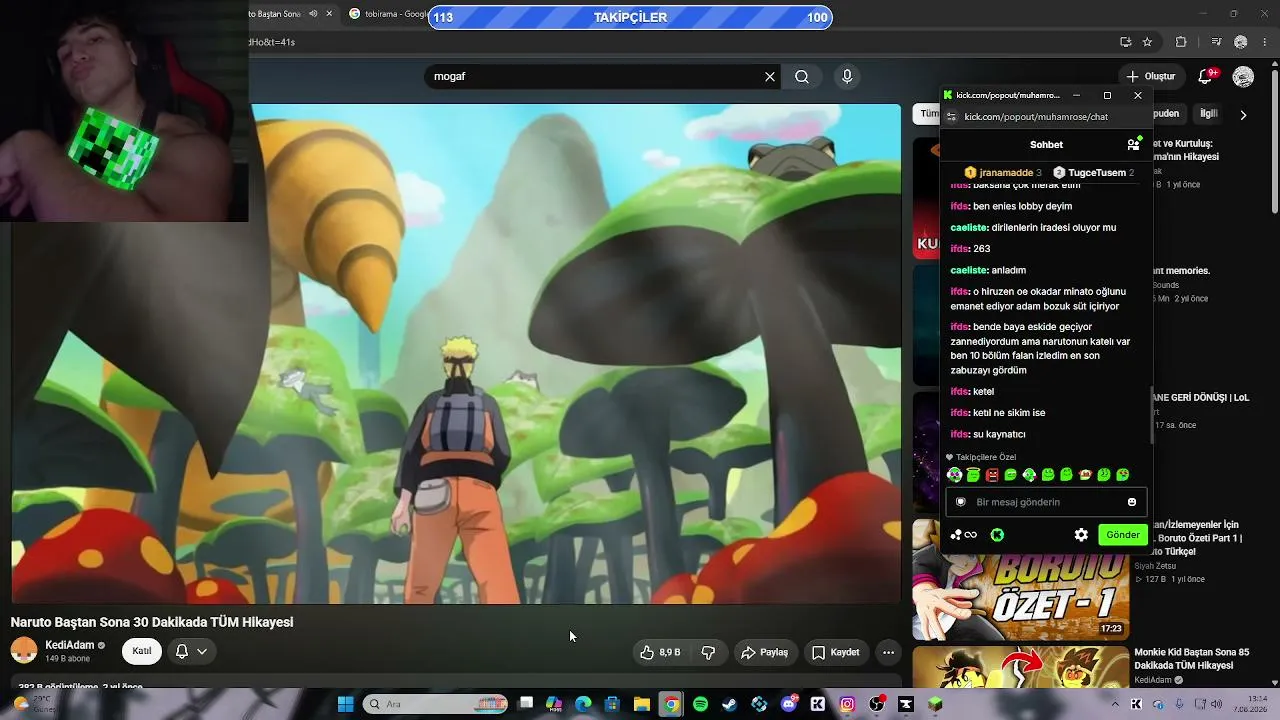Screen dimensions: 1280x720
Task: Show hidden system tray icons
Action: (x=1115, y=704)
